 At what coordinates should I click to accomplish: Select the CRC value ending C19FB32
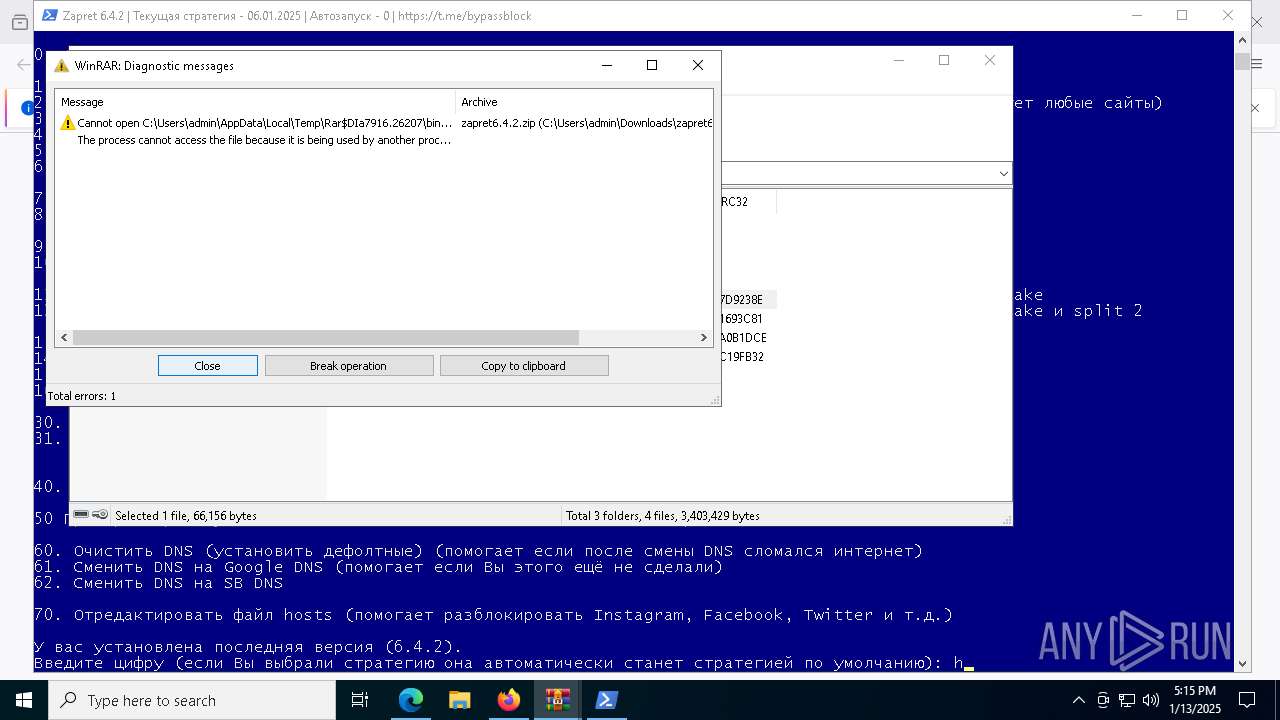[x=742, y=357]
